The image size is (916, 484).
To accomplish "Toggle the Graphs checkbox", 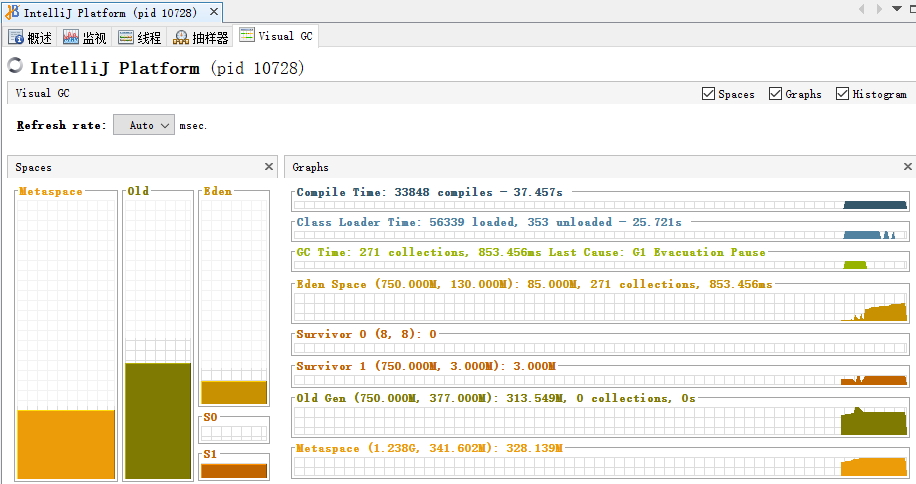I will [x=775, y=94].
